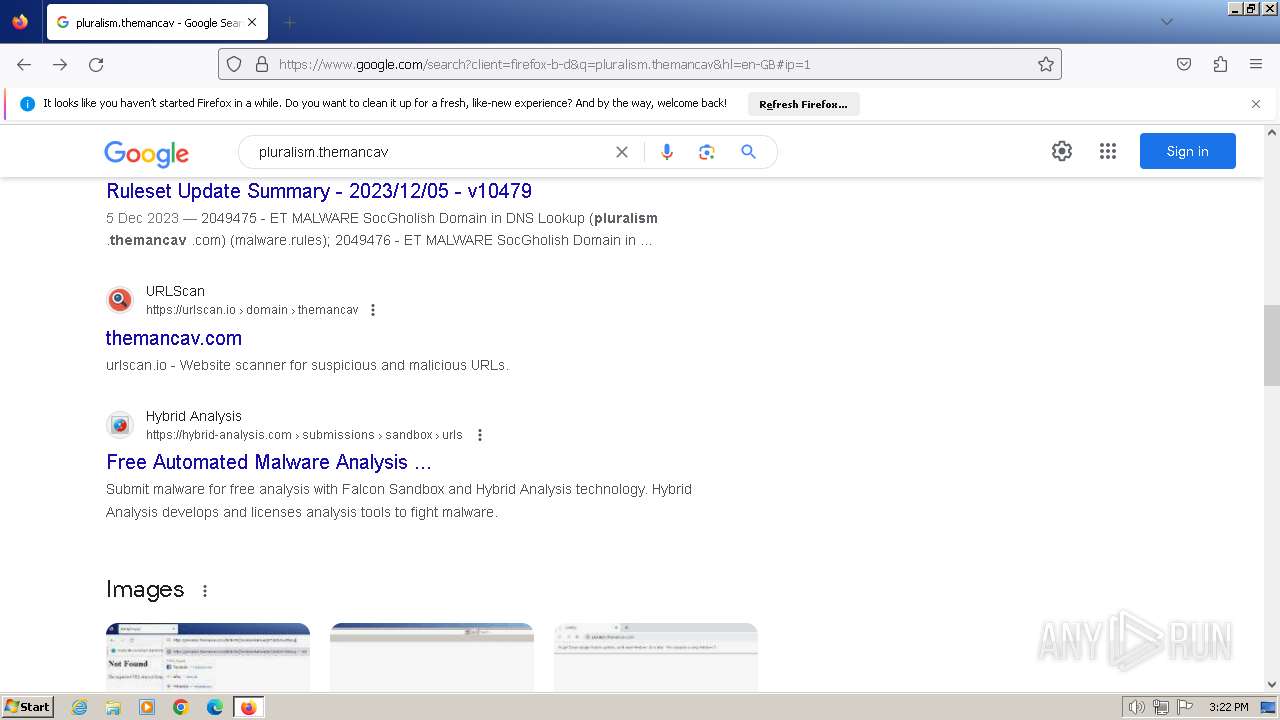Open the themancav.com URLScan result
This screenshot has height=720, width=1280.
[x=174, y=338]
